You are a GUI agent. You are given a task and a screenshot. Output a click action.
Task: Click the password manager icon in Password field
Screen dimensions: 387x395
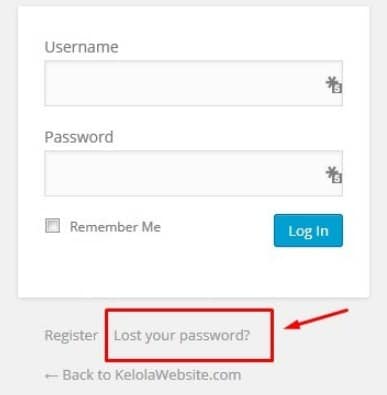coord(334,175)
